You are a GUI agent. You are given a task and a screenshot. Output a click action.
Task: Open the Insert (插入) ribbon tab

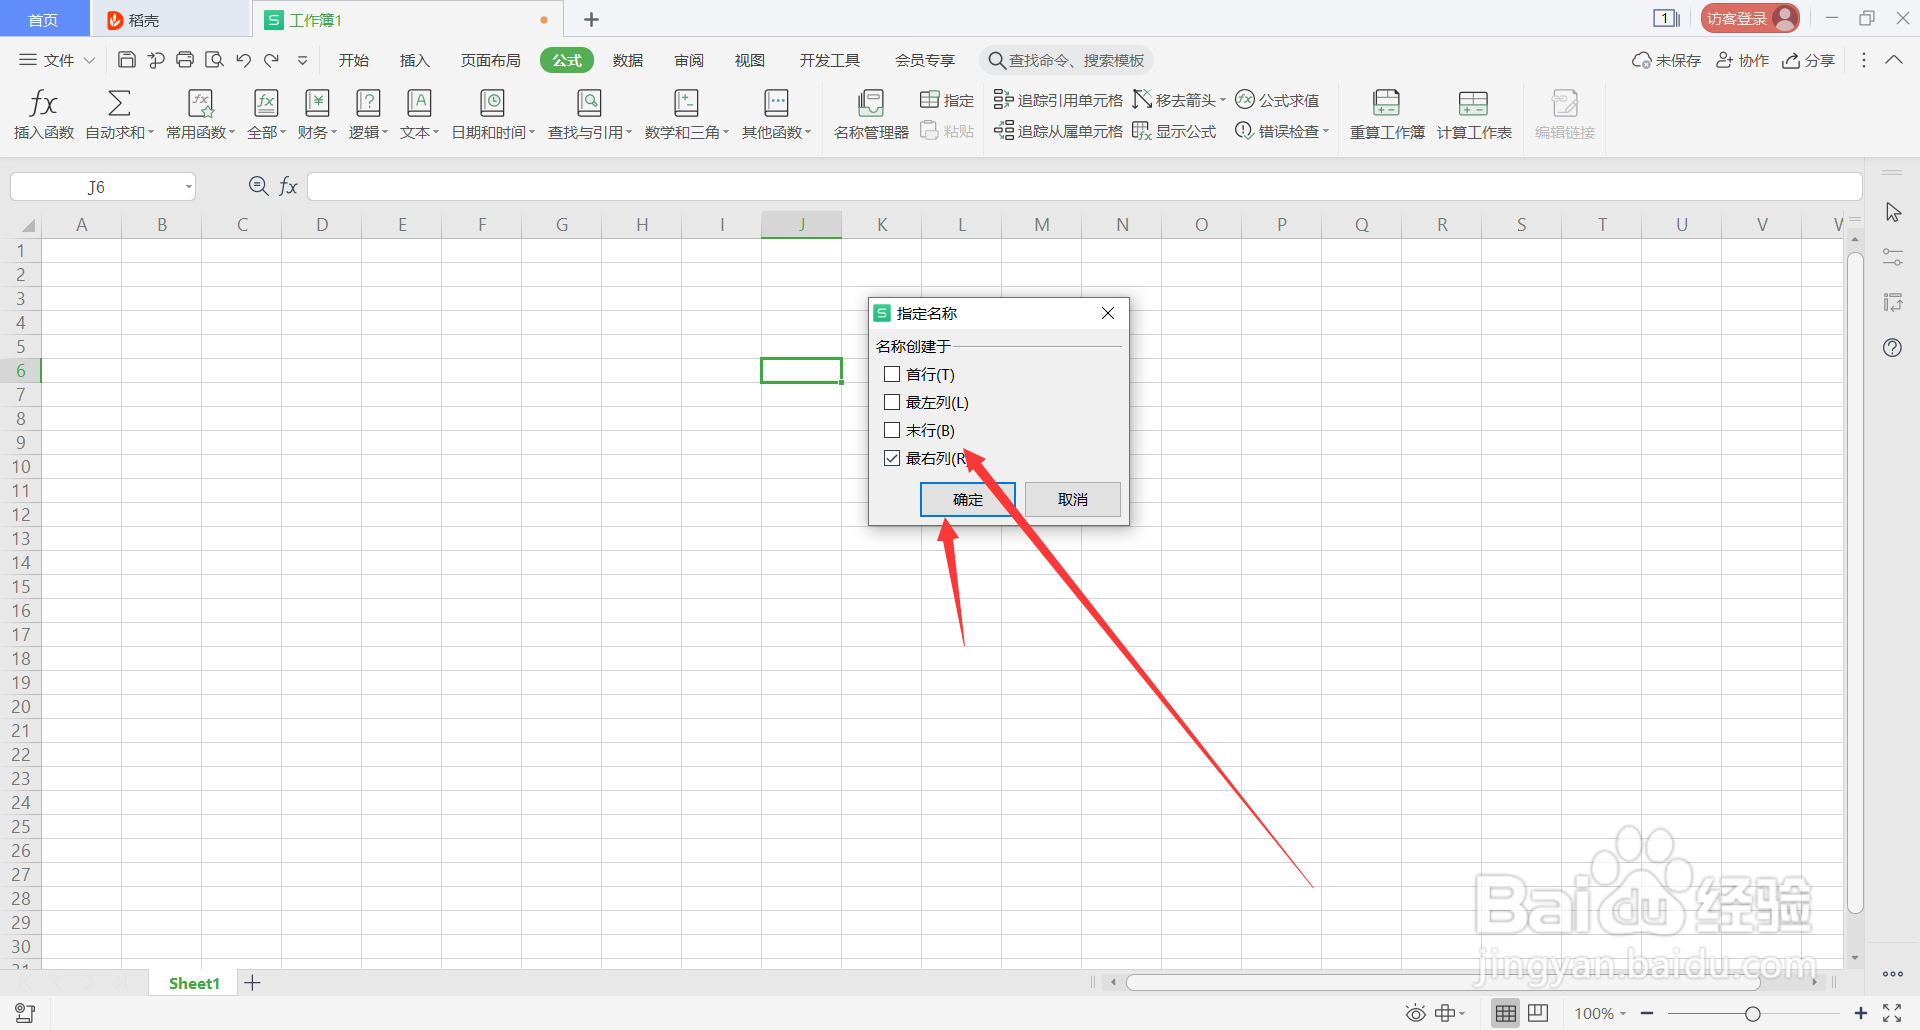pyautogui.click(x=414, y=60)
